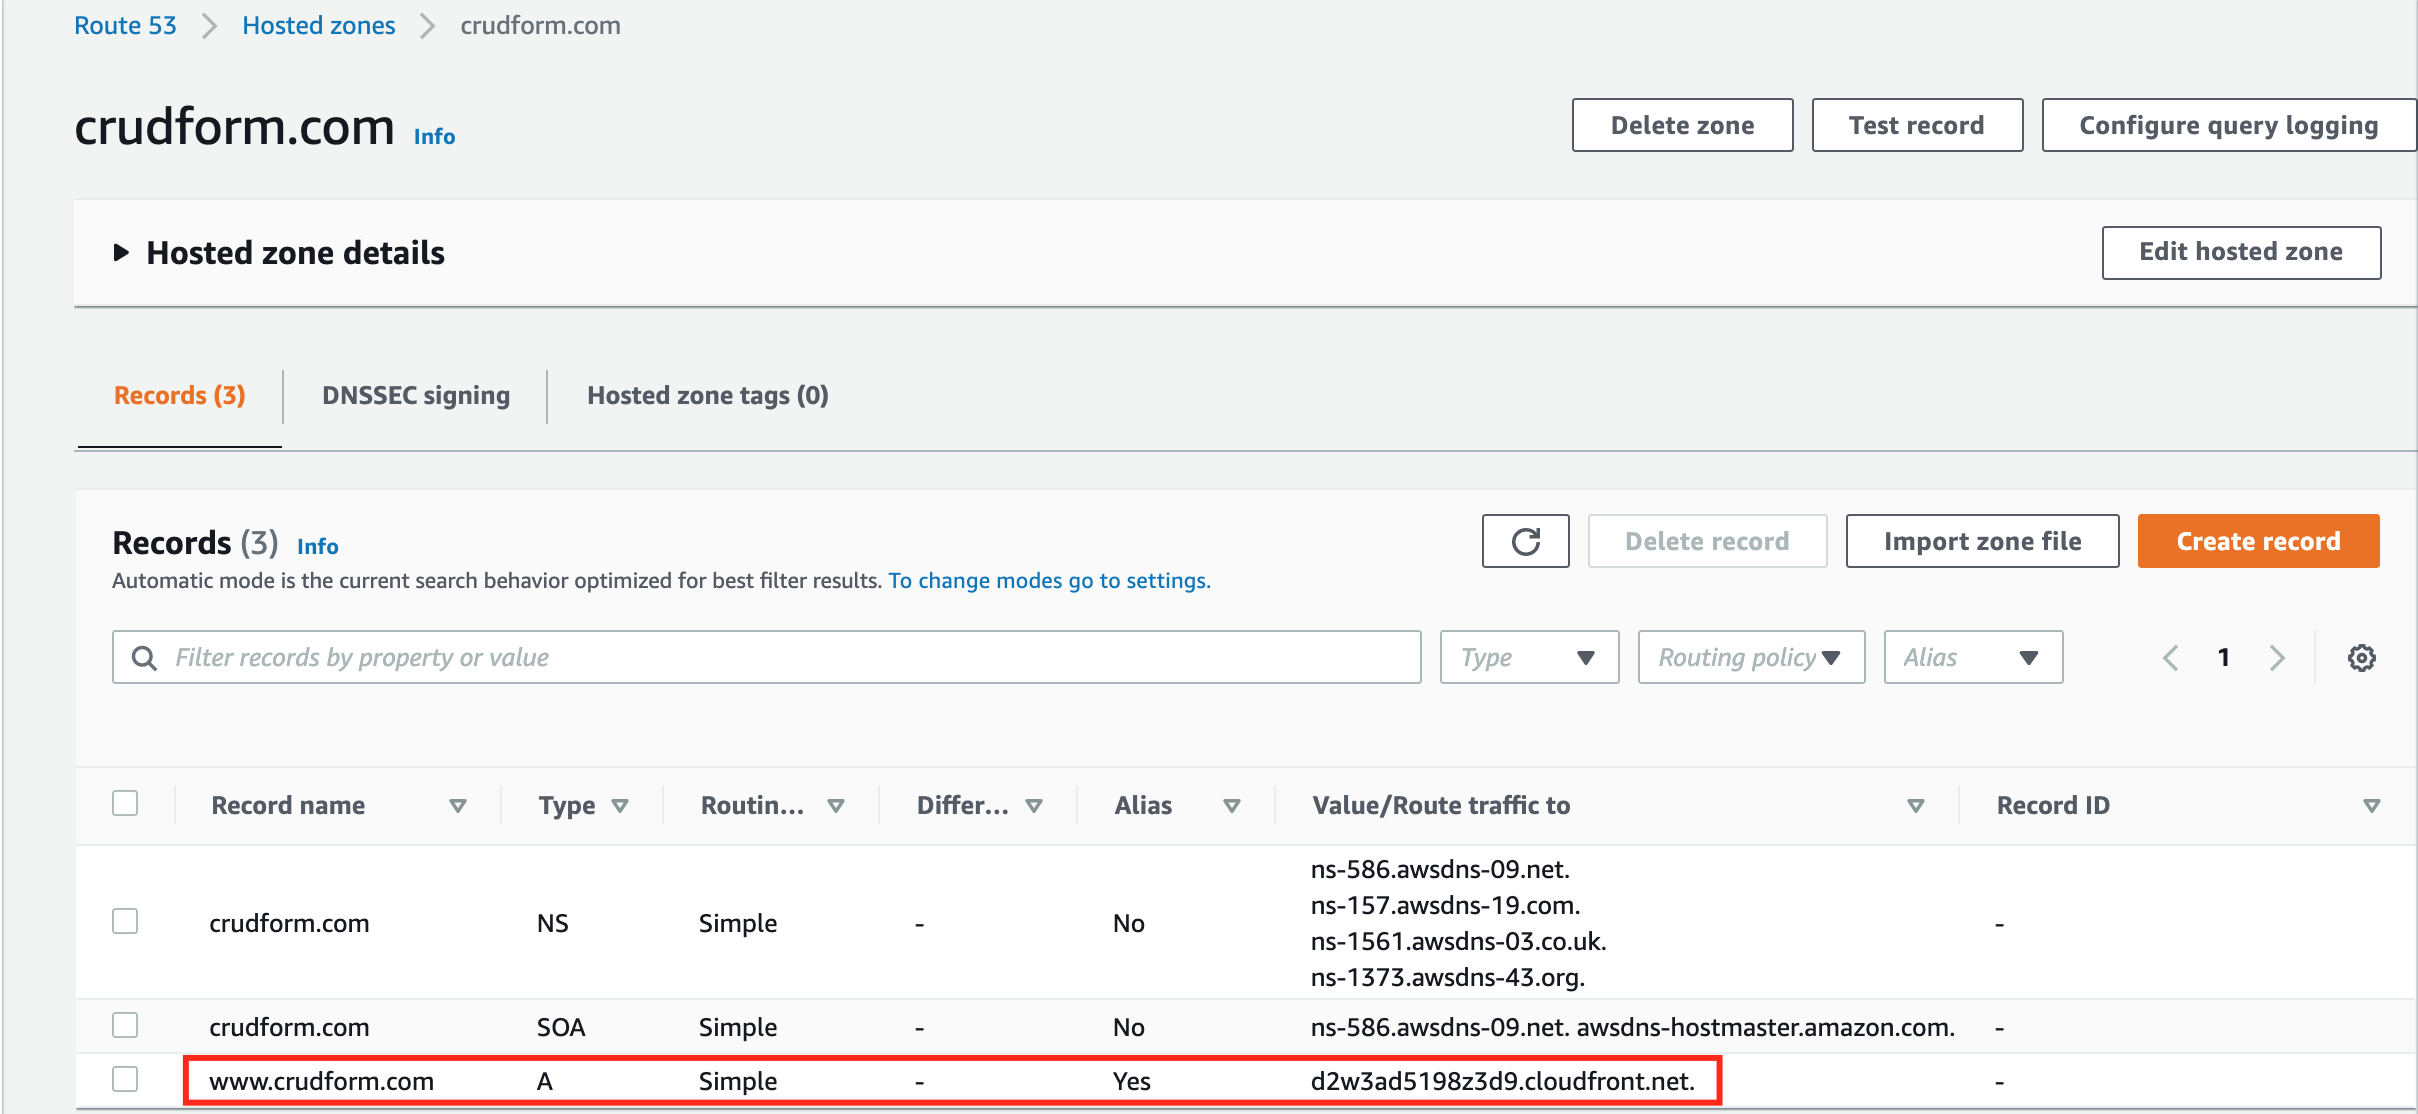
Task: Switch to DNSSEC signing tab
Action: pos(415,395)
